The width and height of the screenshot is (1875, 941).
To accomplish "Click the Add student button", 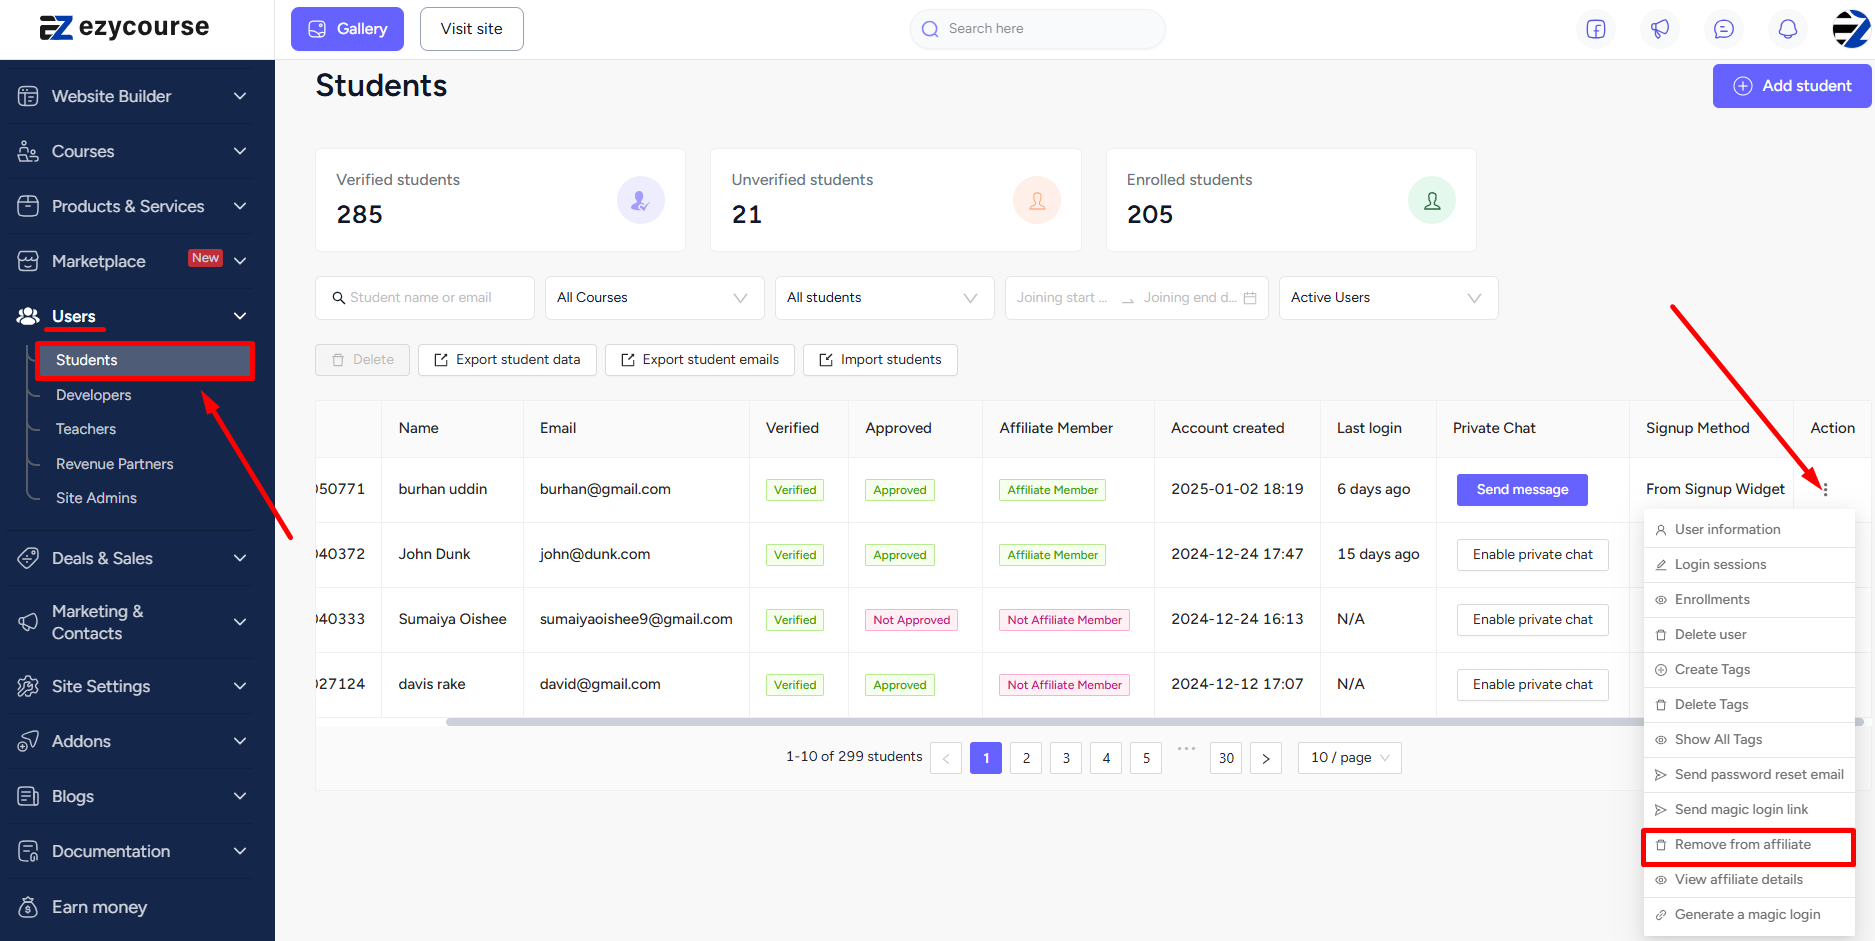I will (1792, 86).
